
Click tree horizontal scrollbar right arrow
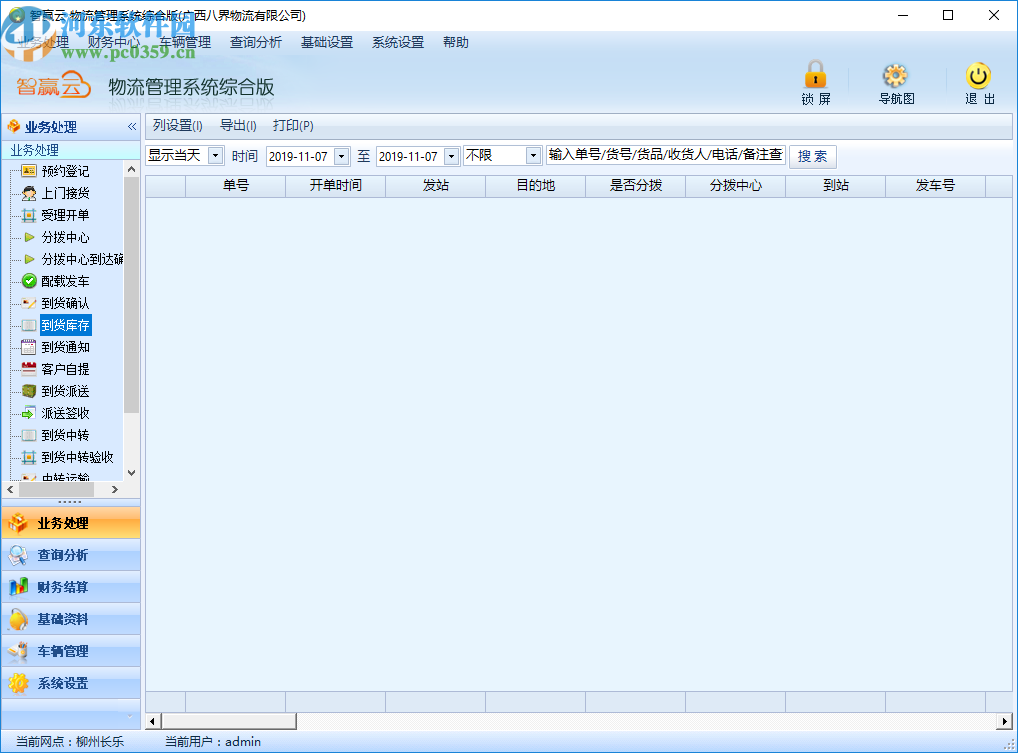coord(115,489)
